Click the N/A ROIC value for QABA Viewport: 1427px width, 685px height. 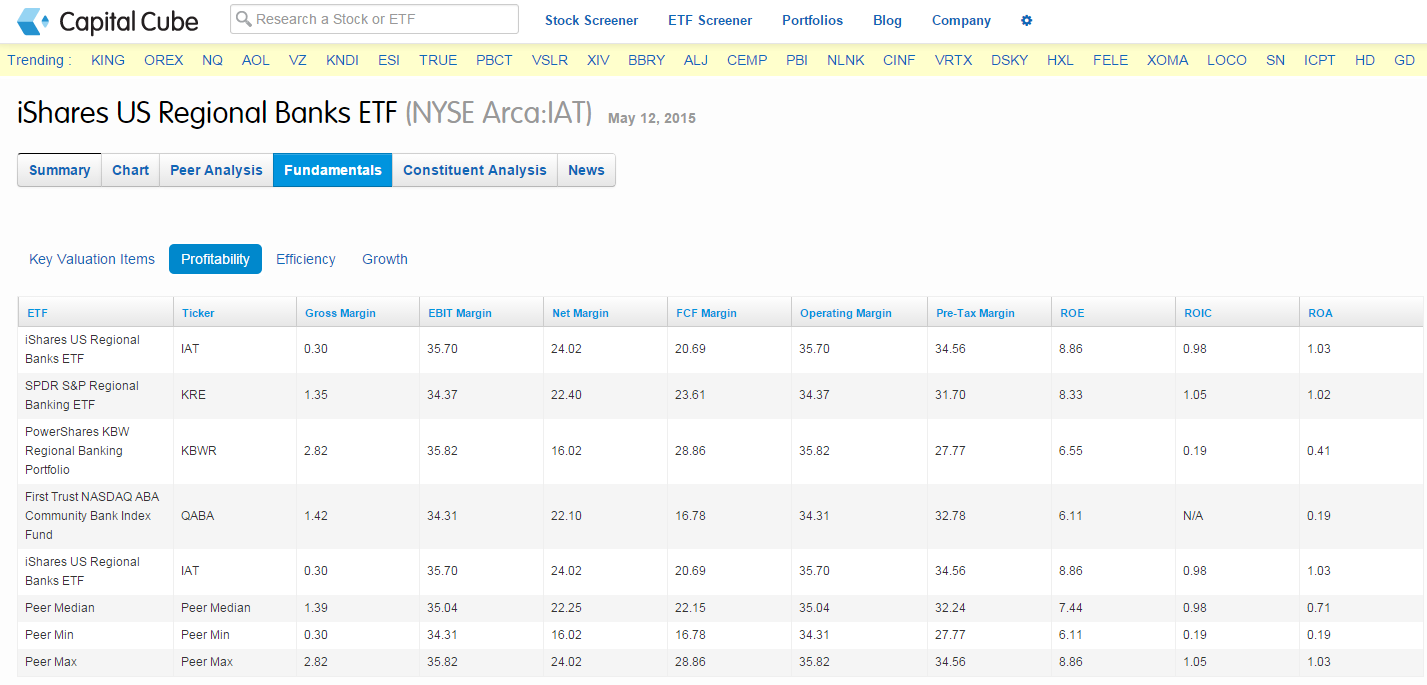point(1193,516)
